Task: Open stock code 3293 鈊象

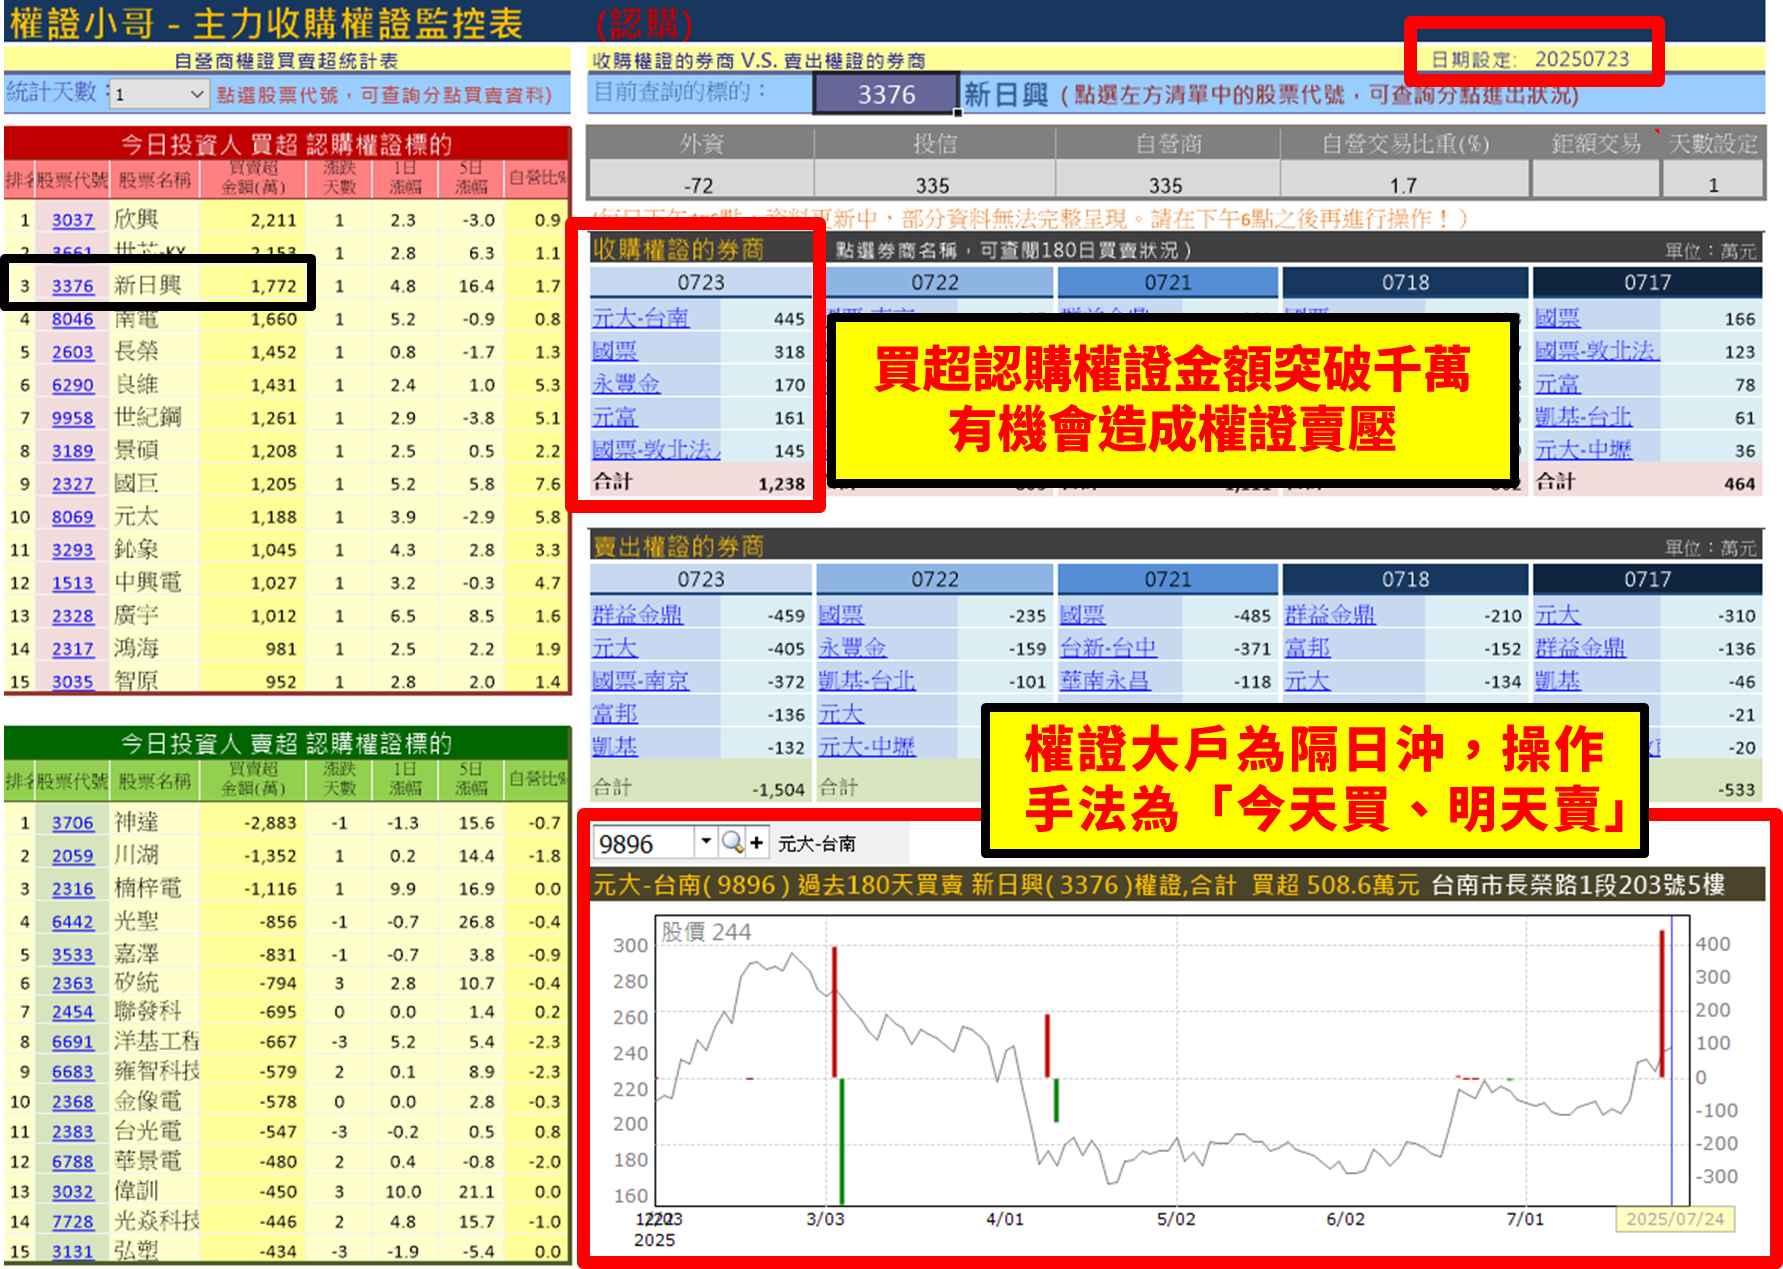Action: (x=73, y=550)
